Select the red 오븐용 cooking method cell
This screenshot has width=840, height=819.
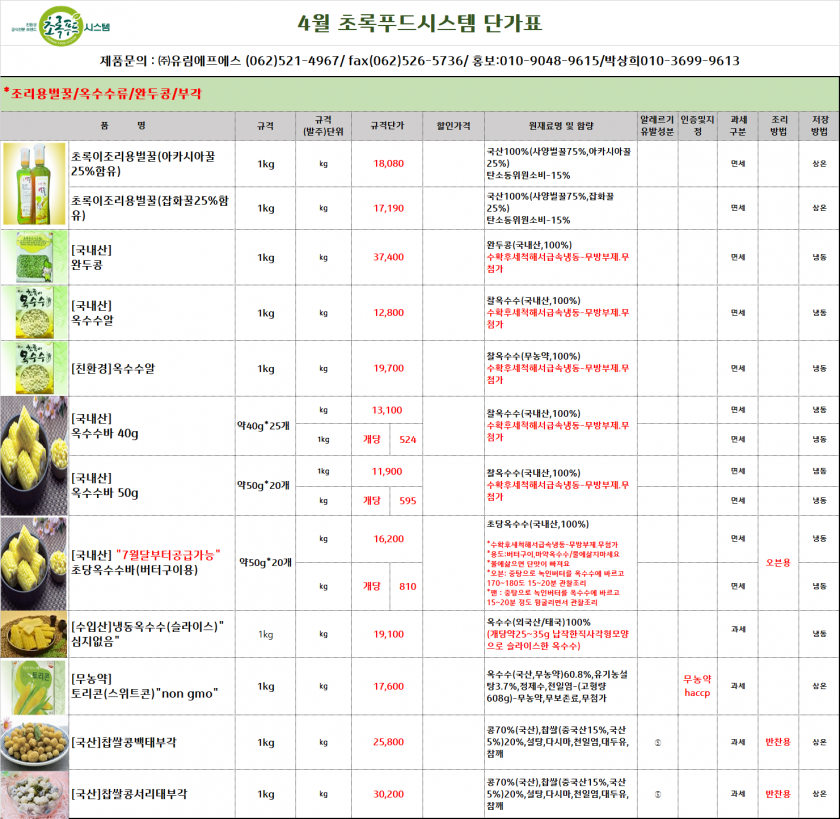[778, 562]
